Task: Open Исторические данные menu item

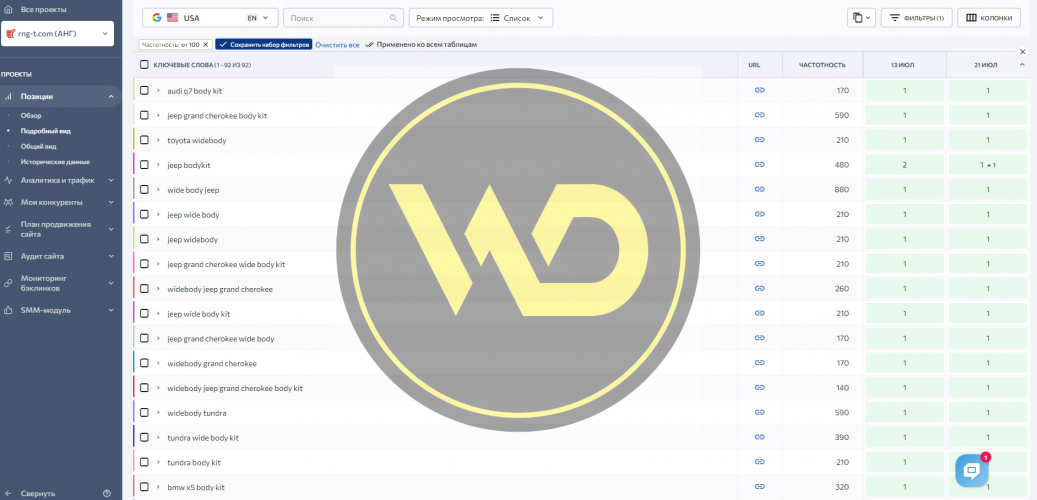Action: pos(55,161)
